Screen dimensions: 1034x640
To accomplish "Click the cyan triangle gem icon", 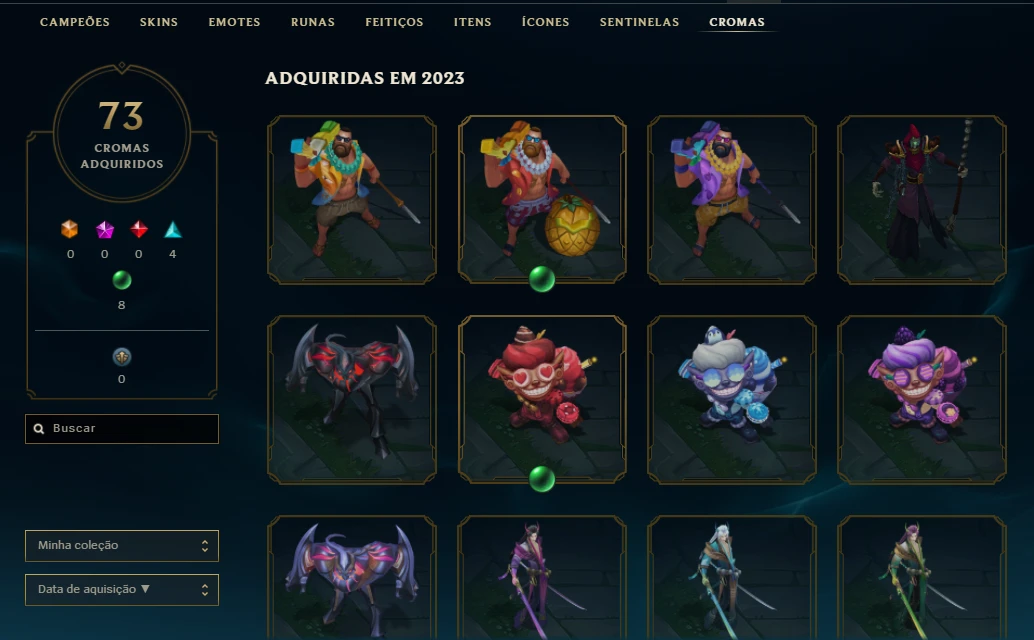I will 173,229.
